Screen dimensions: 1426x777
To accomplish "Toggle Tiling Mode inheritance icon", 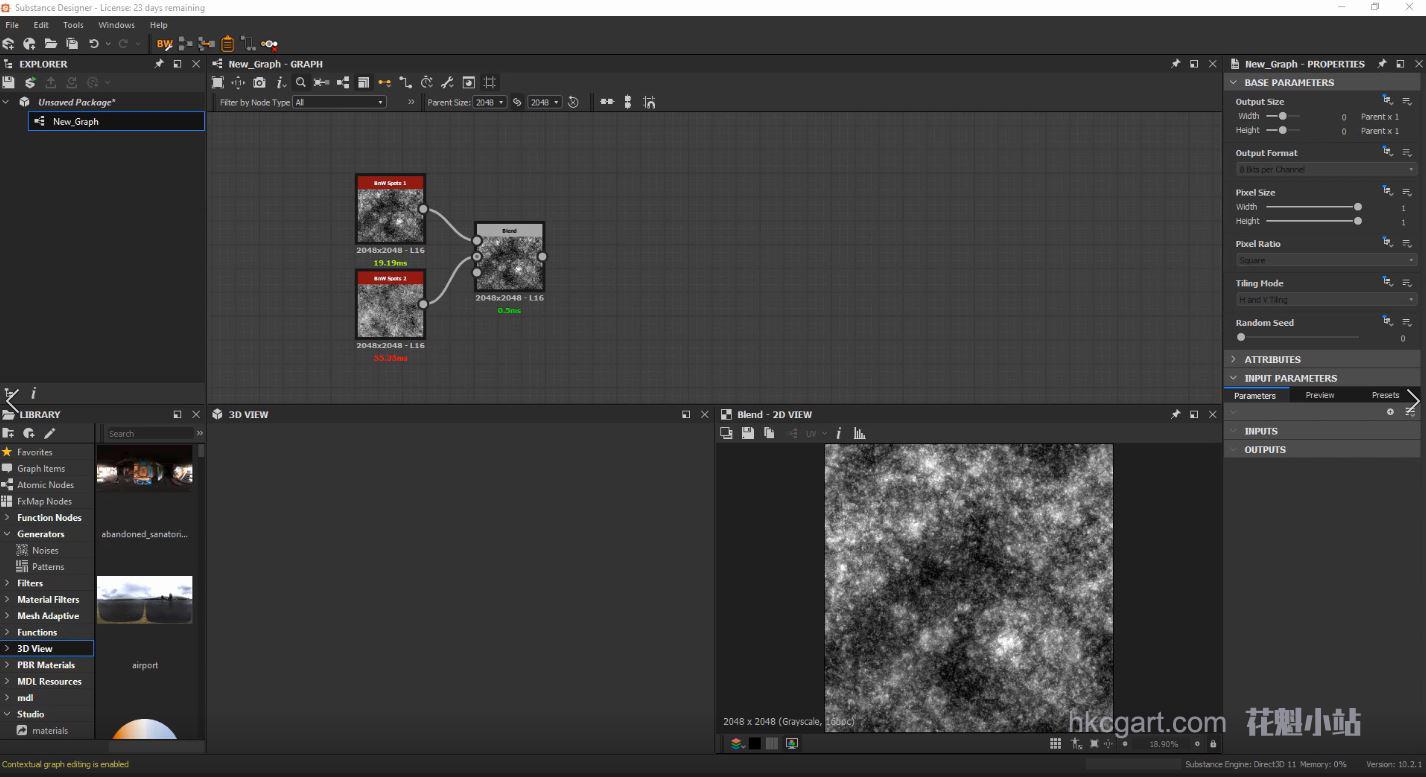I will coord(1387,282).
